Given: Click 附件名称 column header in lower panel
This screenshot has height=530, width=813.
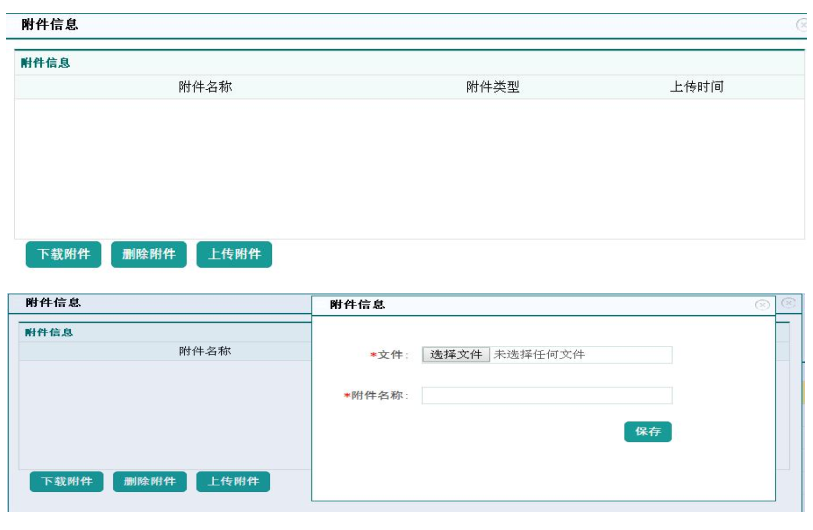Looking at the screenshot, I should click(205, 351).
